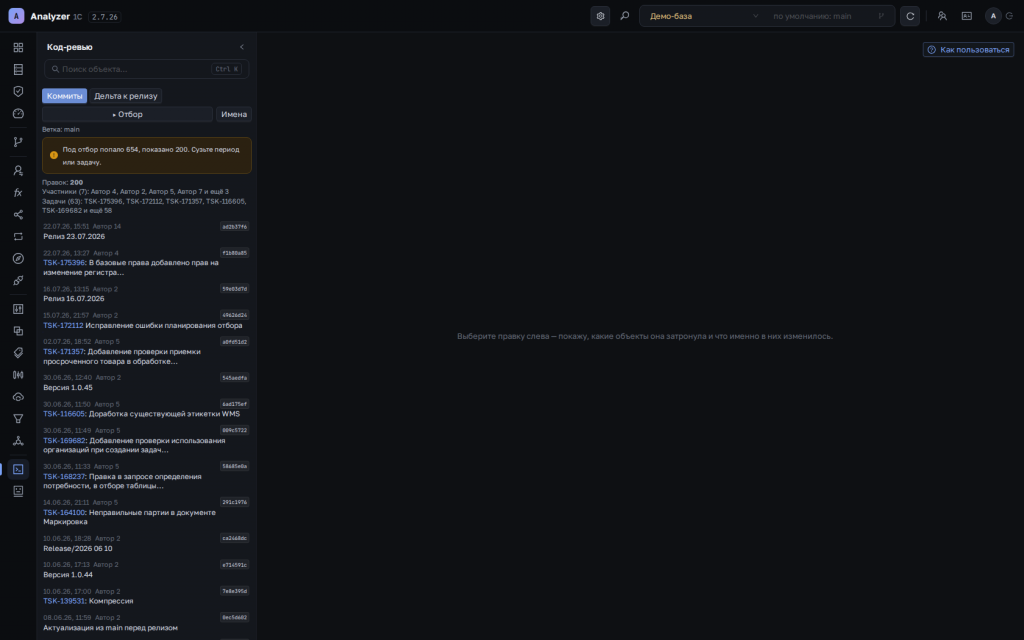Open the branch selector 'по умолчанию: main'
Image resolution: width=1024 pixels, height=640 pixels.
coord(829,16)
